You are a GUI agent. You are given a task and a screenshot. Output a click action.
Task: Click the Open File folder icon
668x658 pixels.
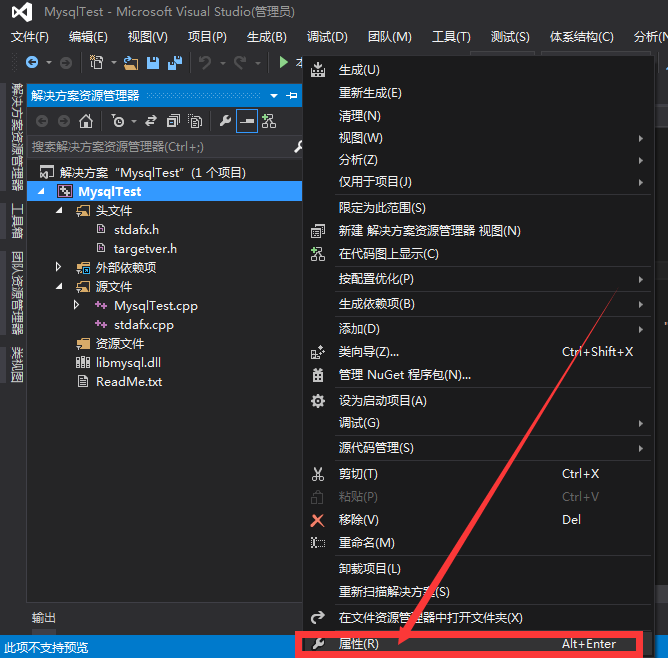pos(131,63)
